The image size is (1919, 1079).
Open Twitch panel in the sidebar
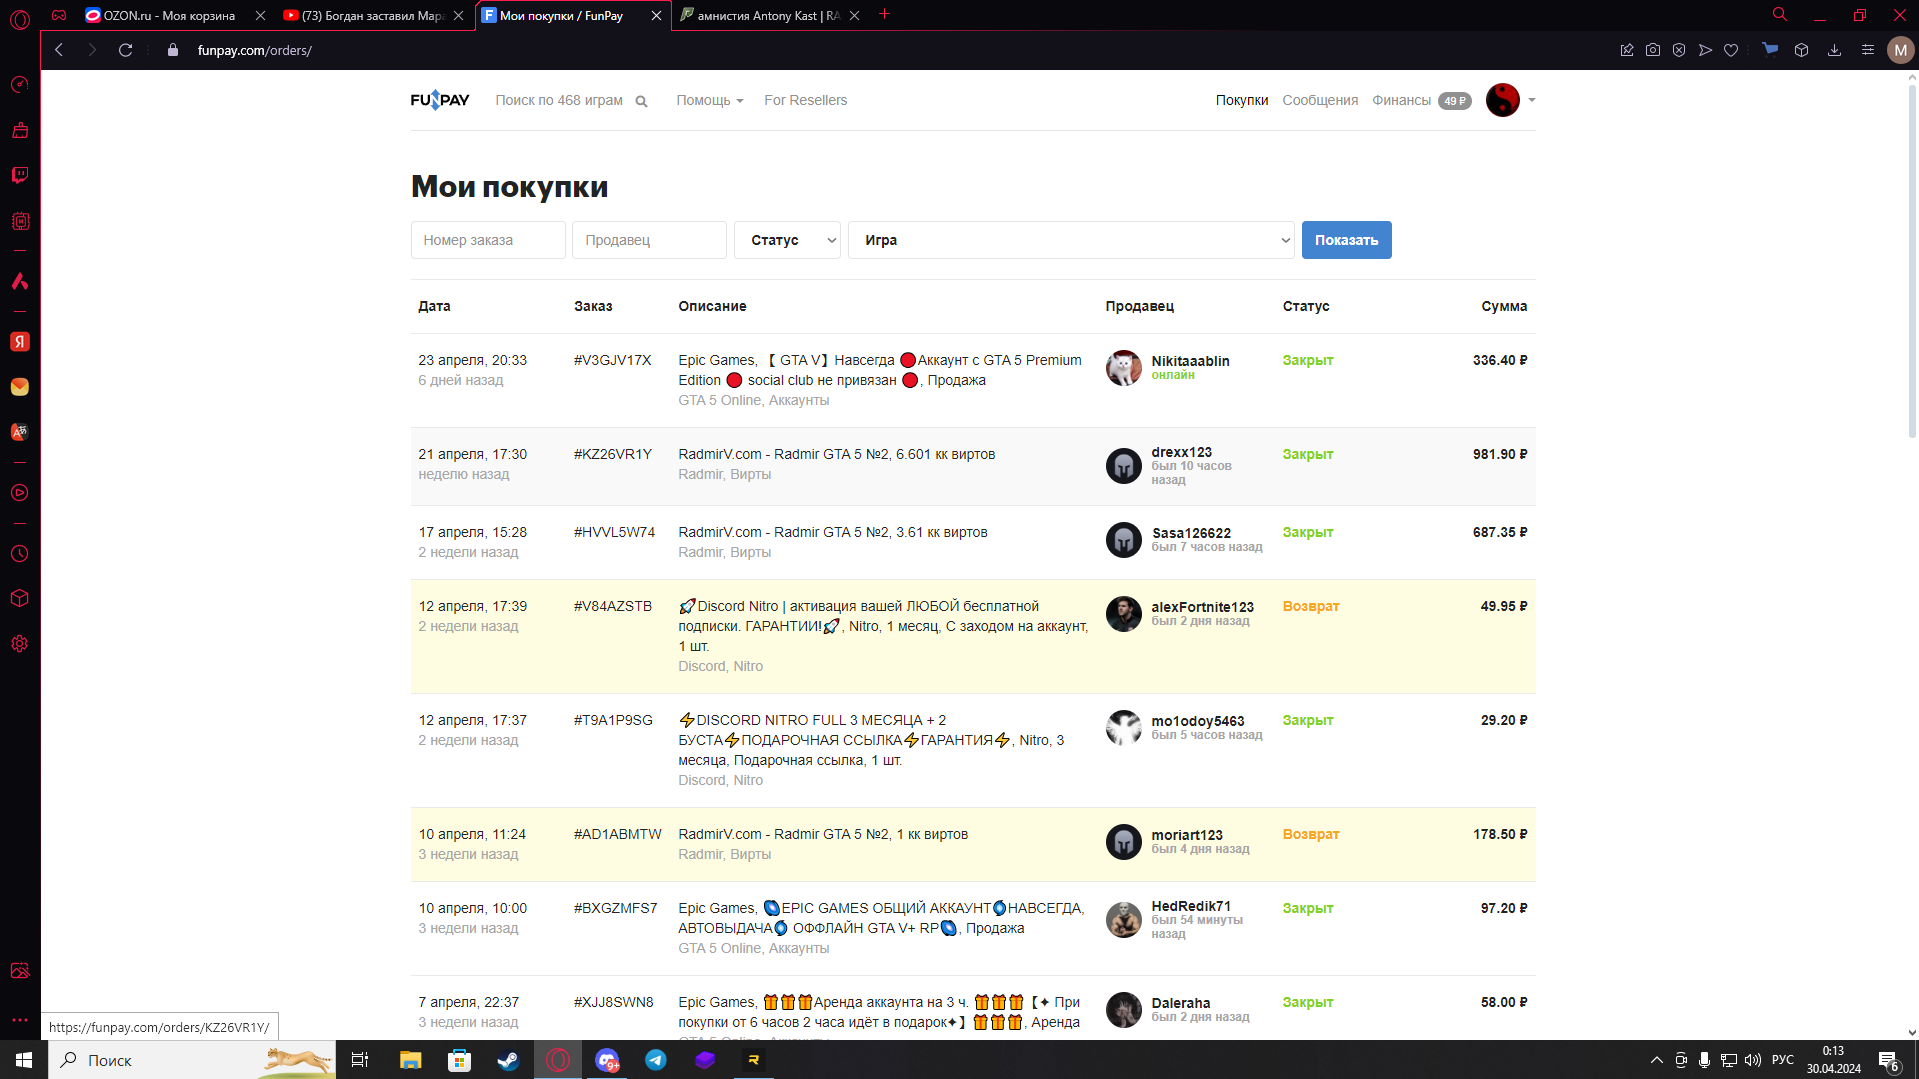pos(20,175)
